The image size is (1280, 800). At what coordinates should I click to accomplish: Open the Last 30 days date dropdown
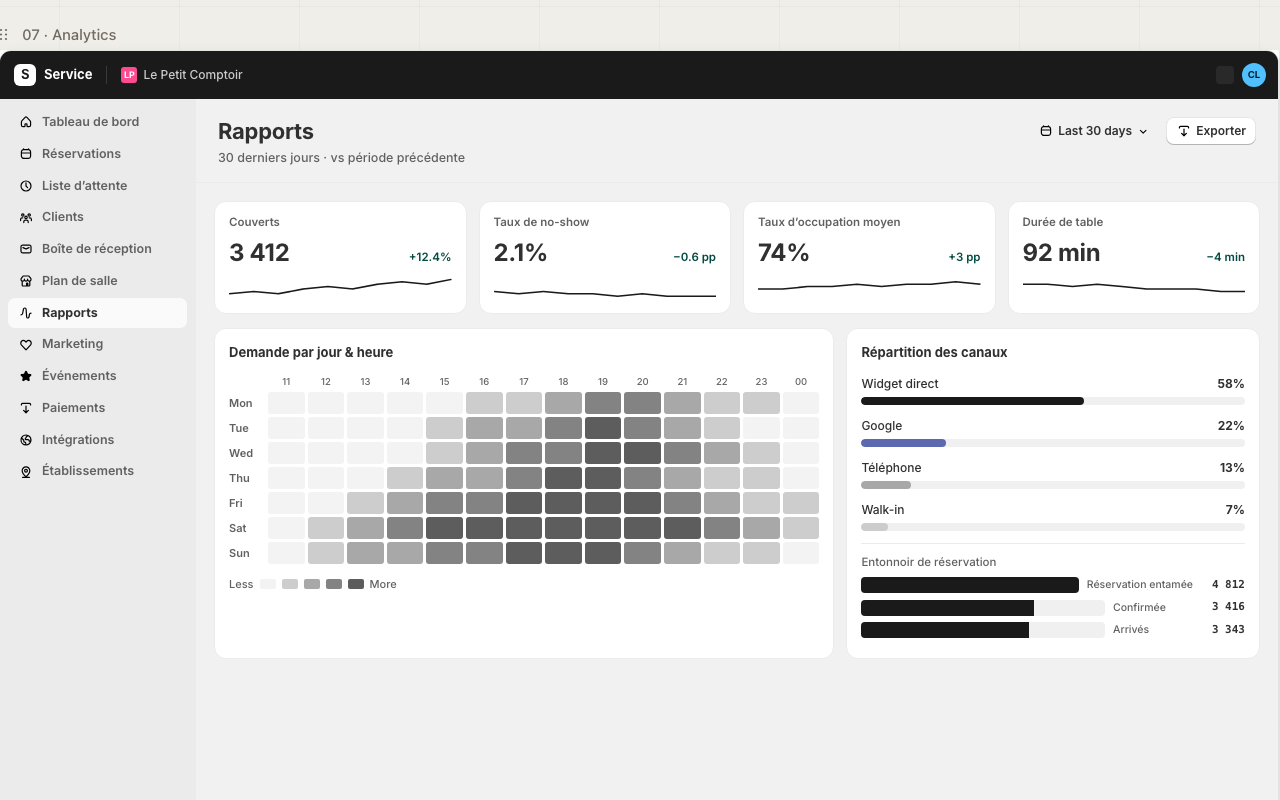(x=1094, y=131)
